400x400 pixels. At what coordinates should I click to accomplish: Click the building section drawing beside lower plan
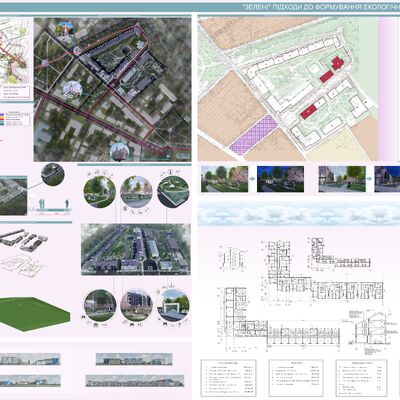pyautogui.click(x=370, y=328)
